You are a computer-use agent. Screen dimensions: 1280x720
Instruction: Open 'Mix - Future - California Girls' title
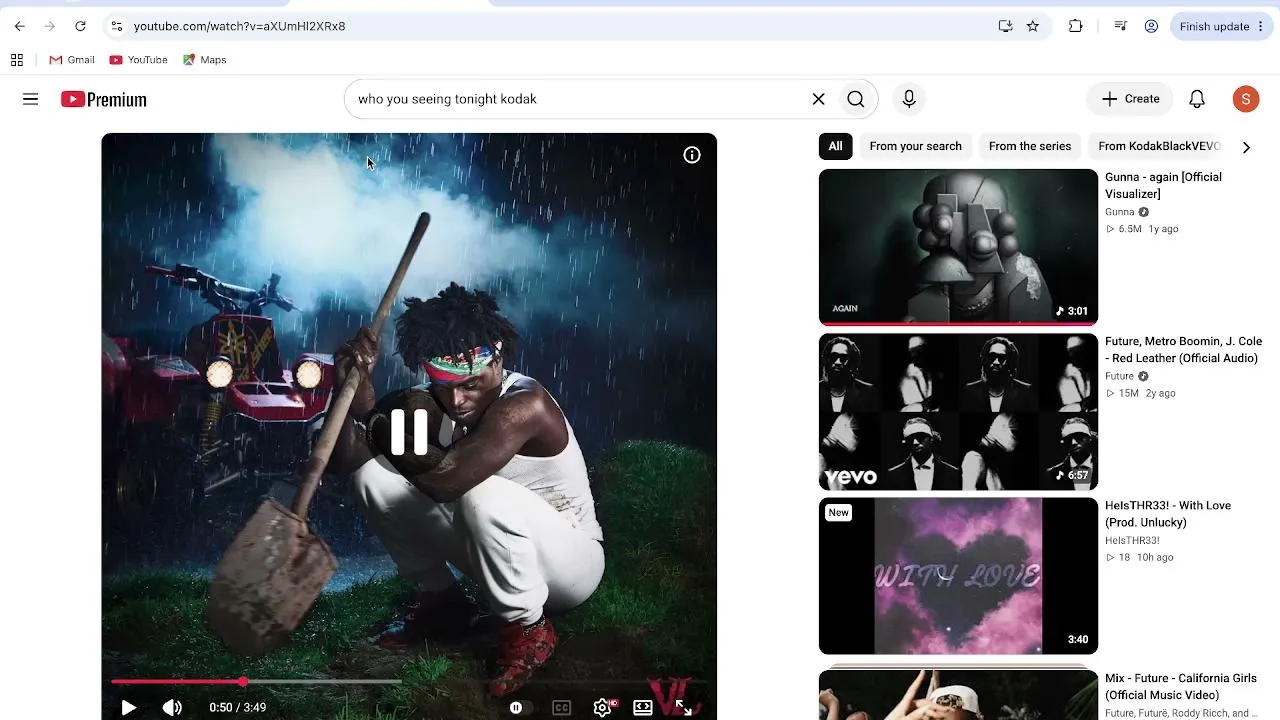(x=1181, y=686)
